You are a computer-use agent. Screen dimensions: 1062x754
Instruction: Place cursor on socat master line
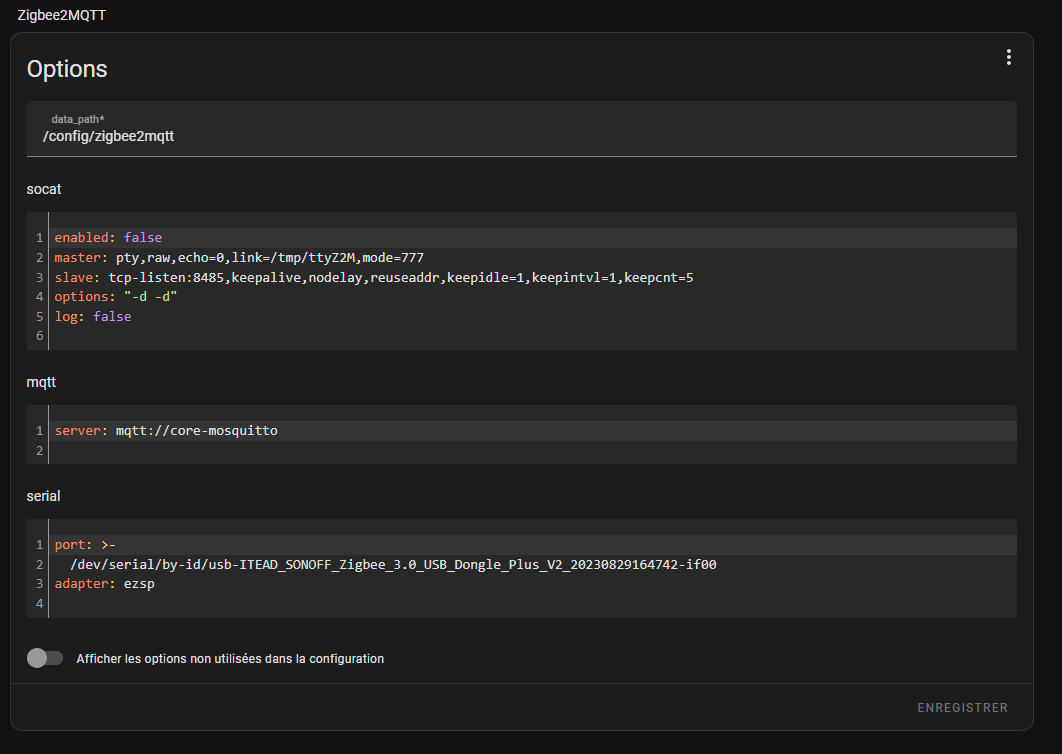[x=238, y=258]
